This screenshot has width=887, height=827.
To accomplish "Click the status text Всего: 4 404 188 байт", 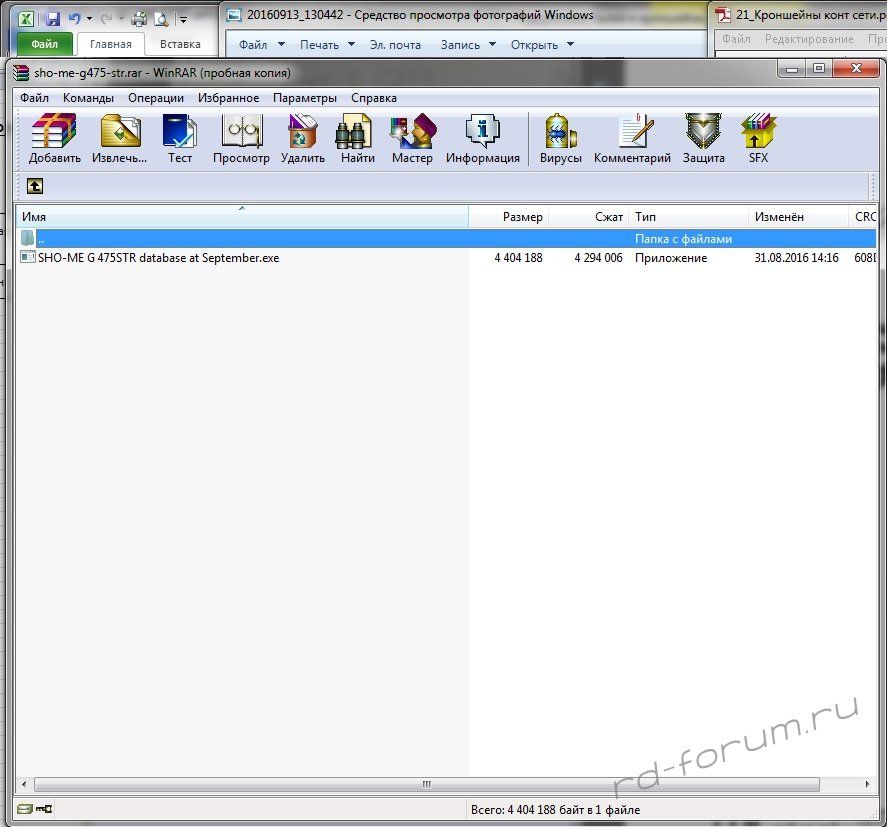I will tap(556, 809).
